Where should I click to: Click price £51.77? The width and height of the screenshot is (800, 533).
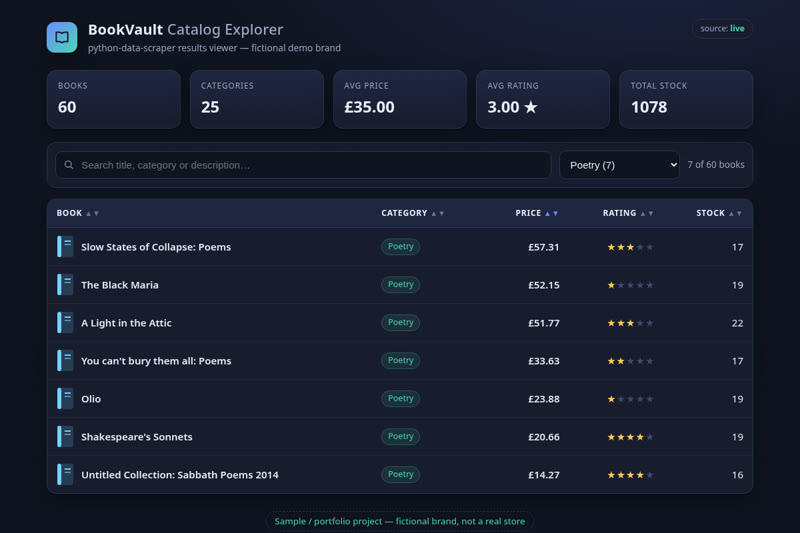544,323
